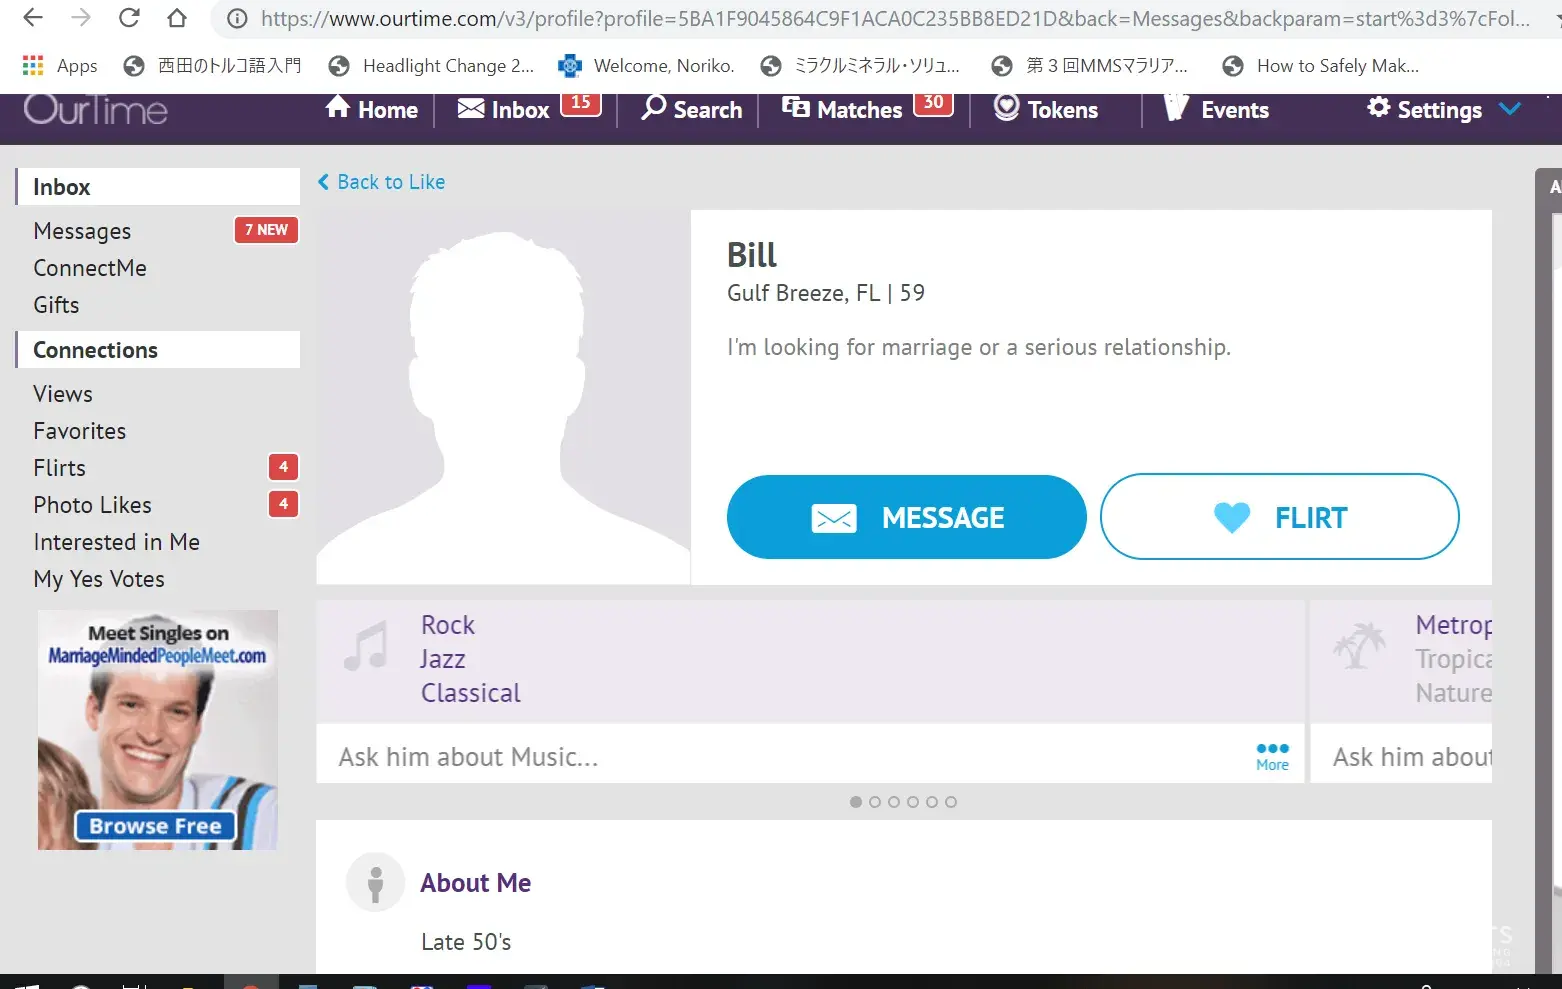Expand the Settings dropdown chevron
Viewport: 1562px width, 989px height.
1510,109
